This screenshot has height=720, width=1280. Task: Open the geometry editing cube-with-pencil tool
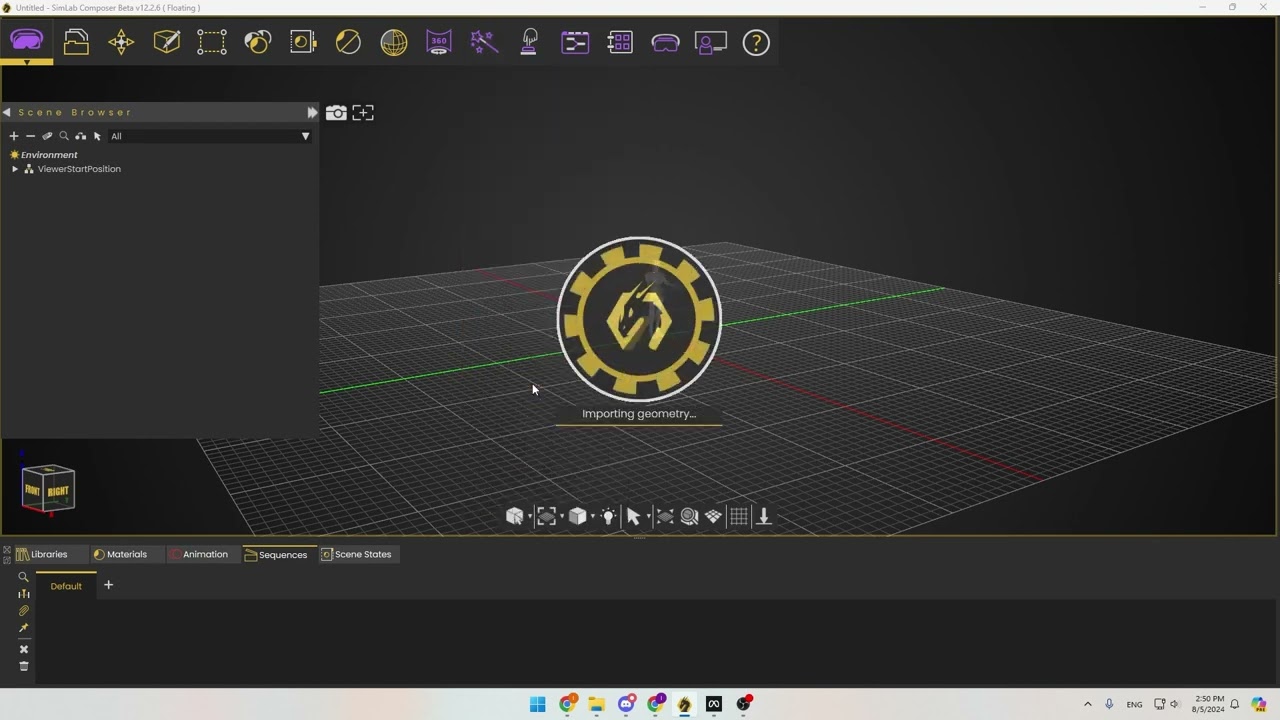167,42
